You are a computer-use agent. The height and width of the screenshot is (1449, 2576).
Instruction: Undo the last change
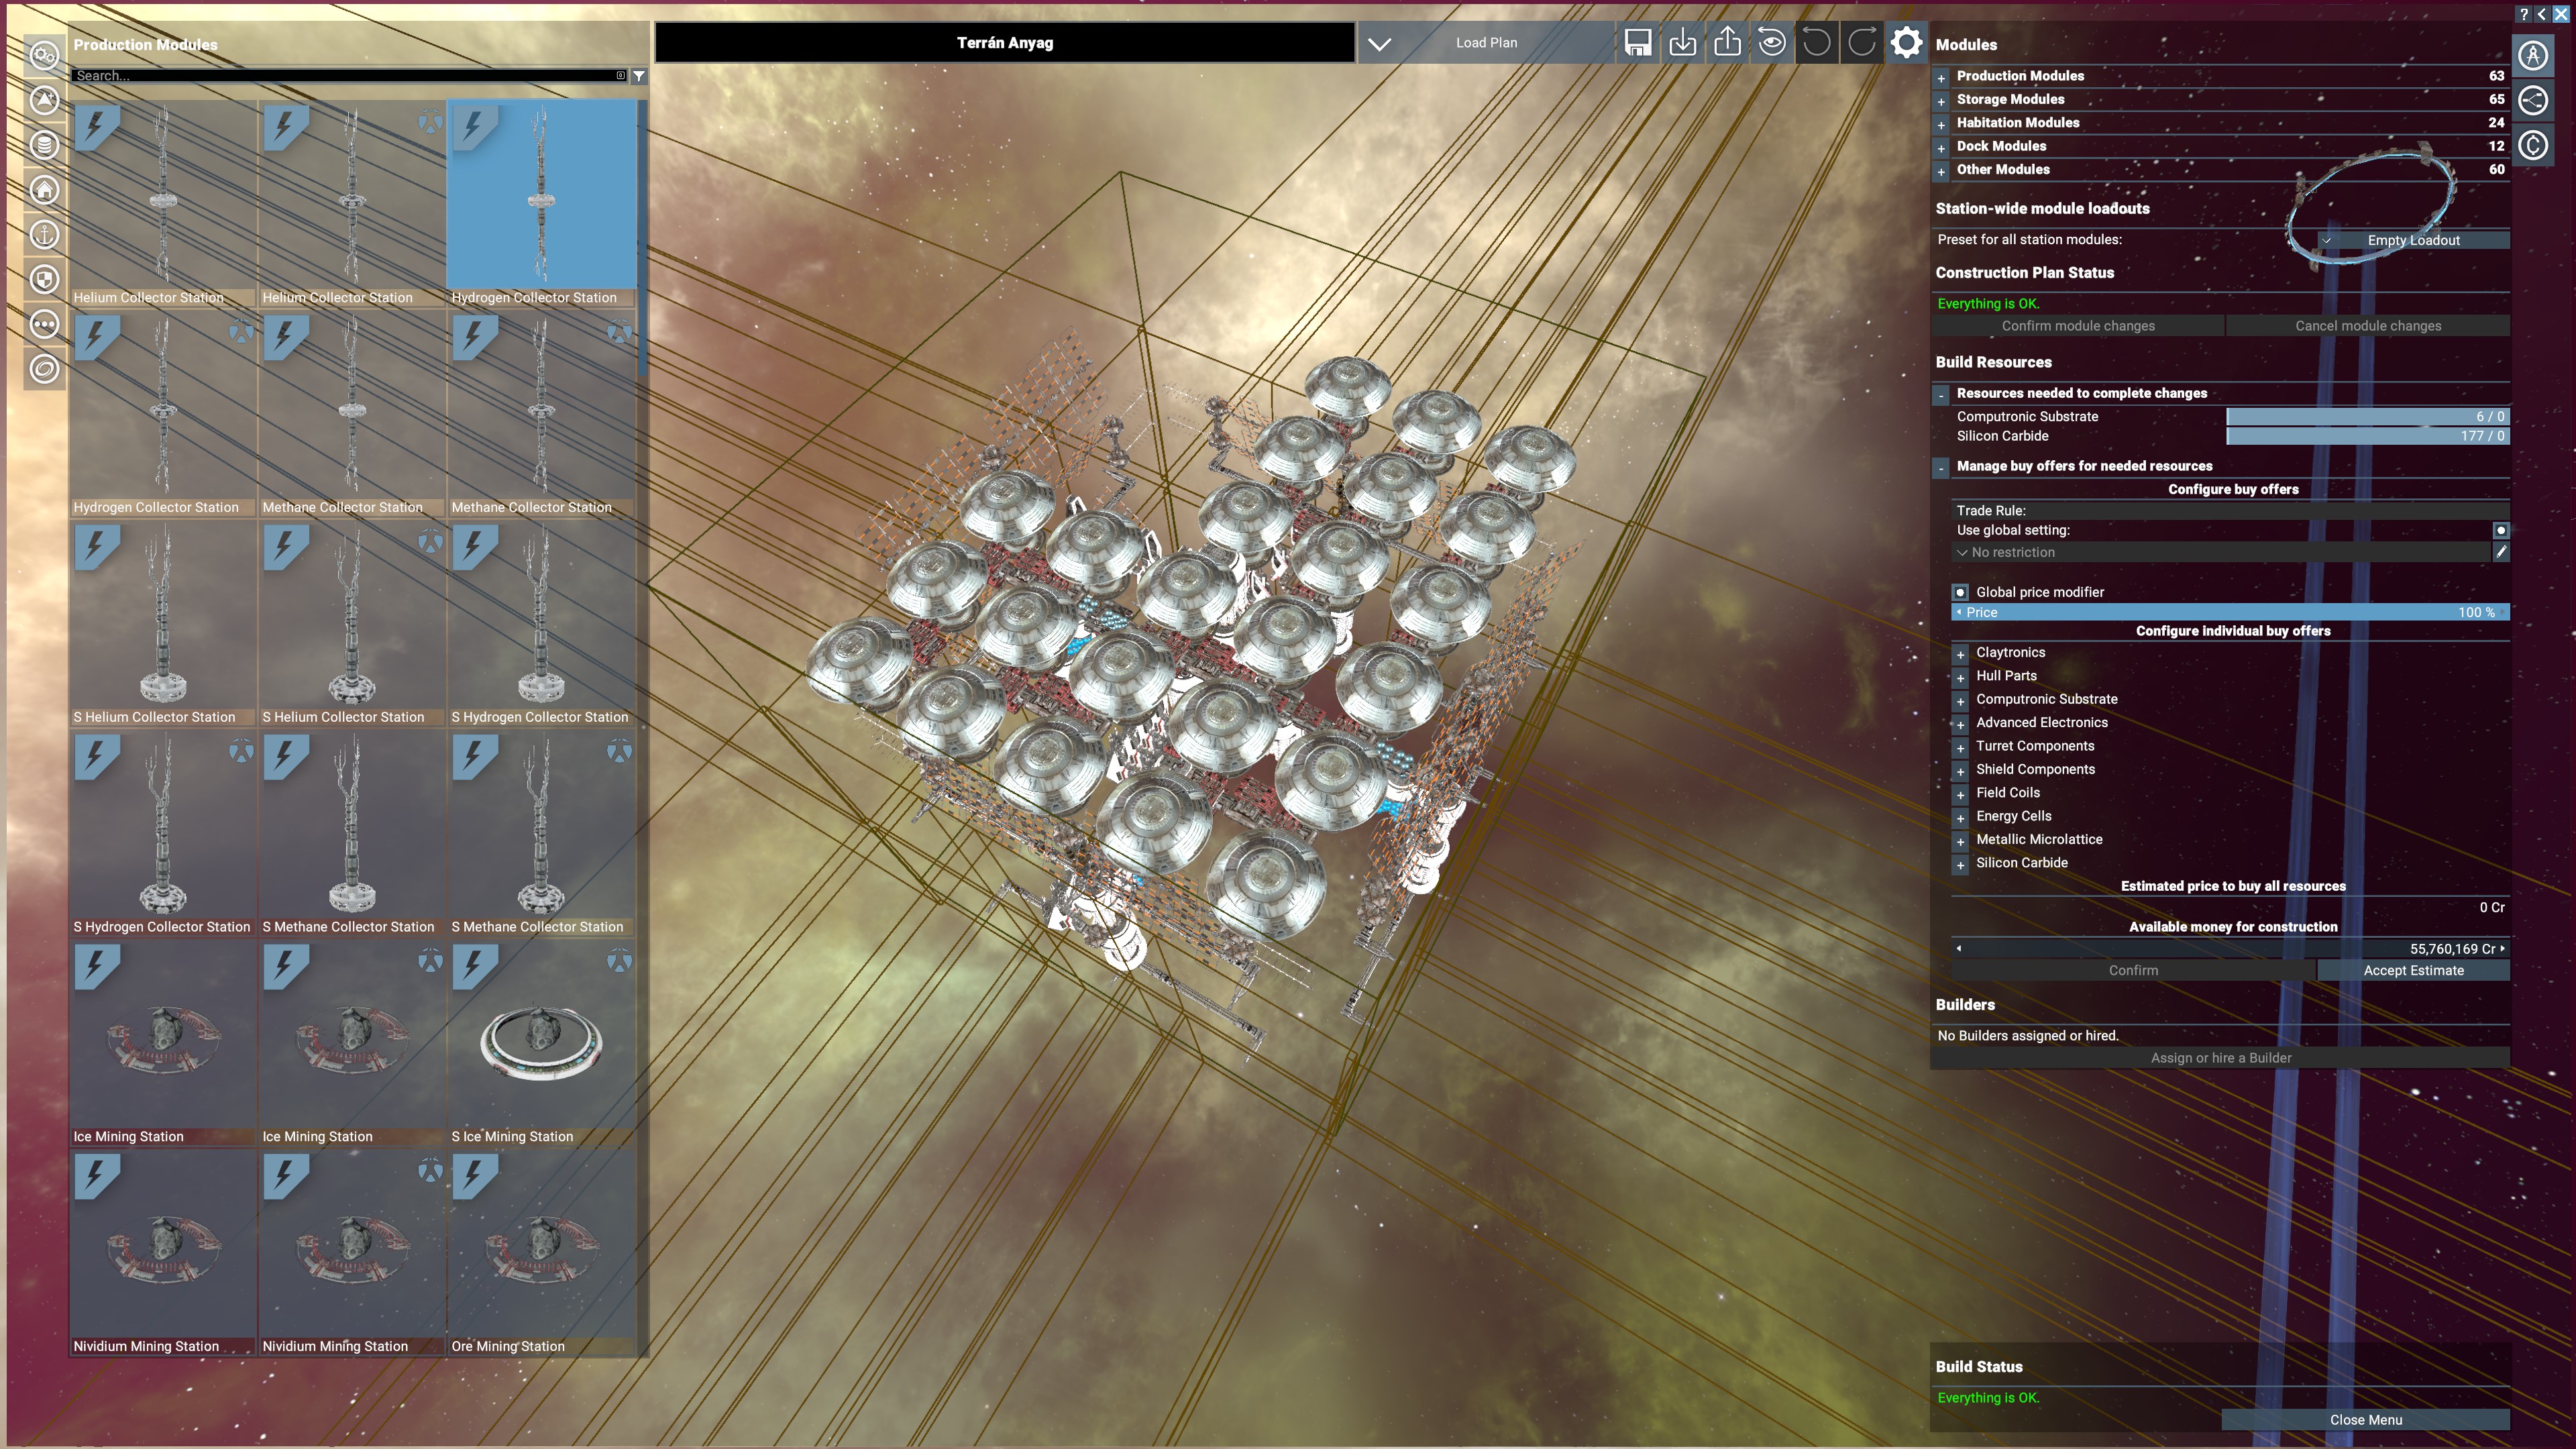pos(1817,43)
